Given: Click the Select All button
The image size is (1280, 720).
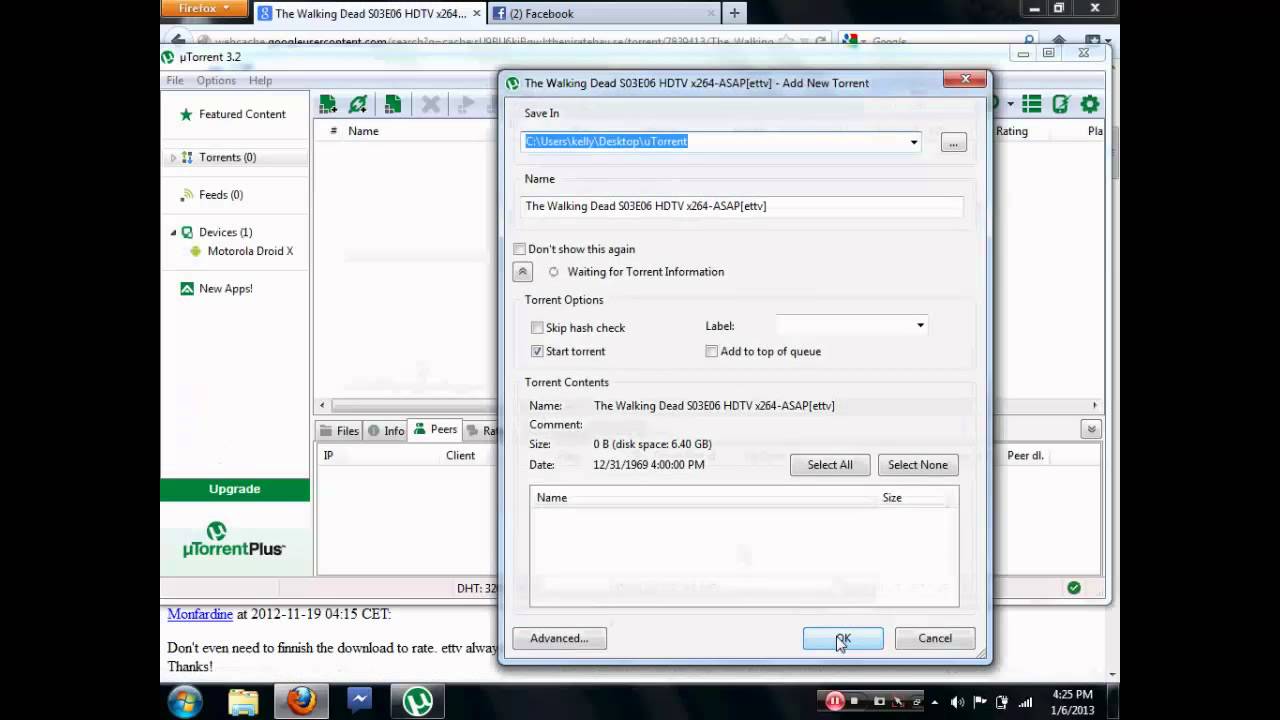Looking at the screenshot, I should (830, 464).
